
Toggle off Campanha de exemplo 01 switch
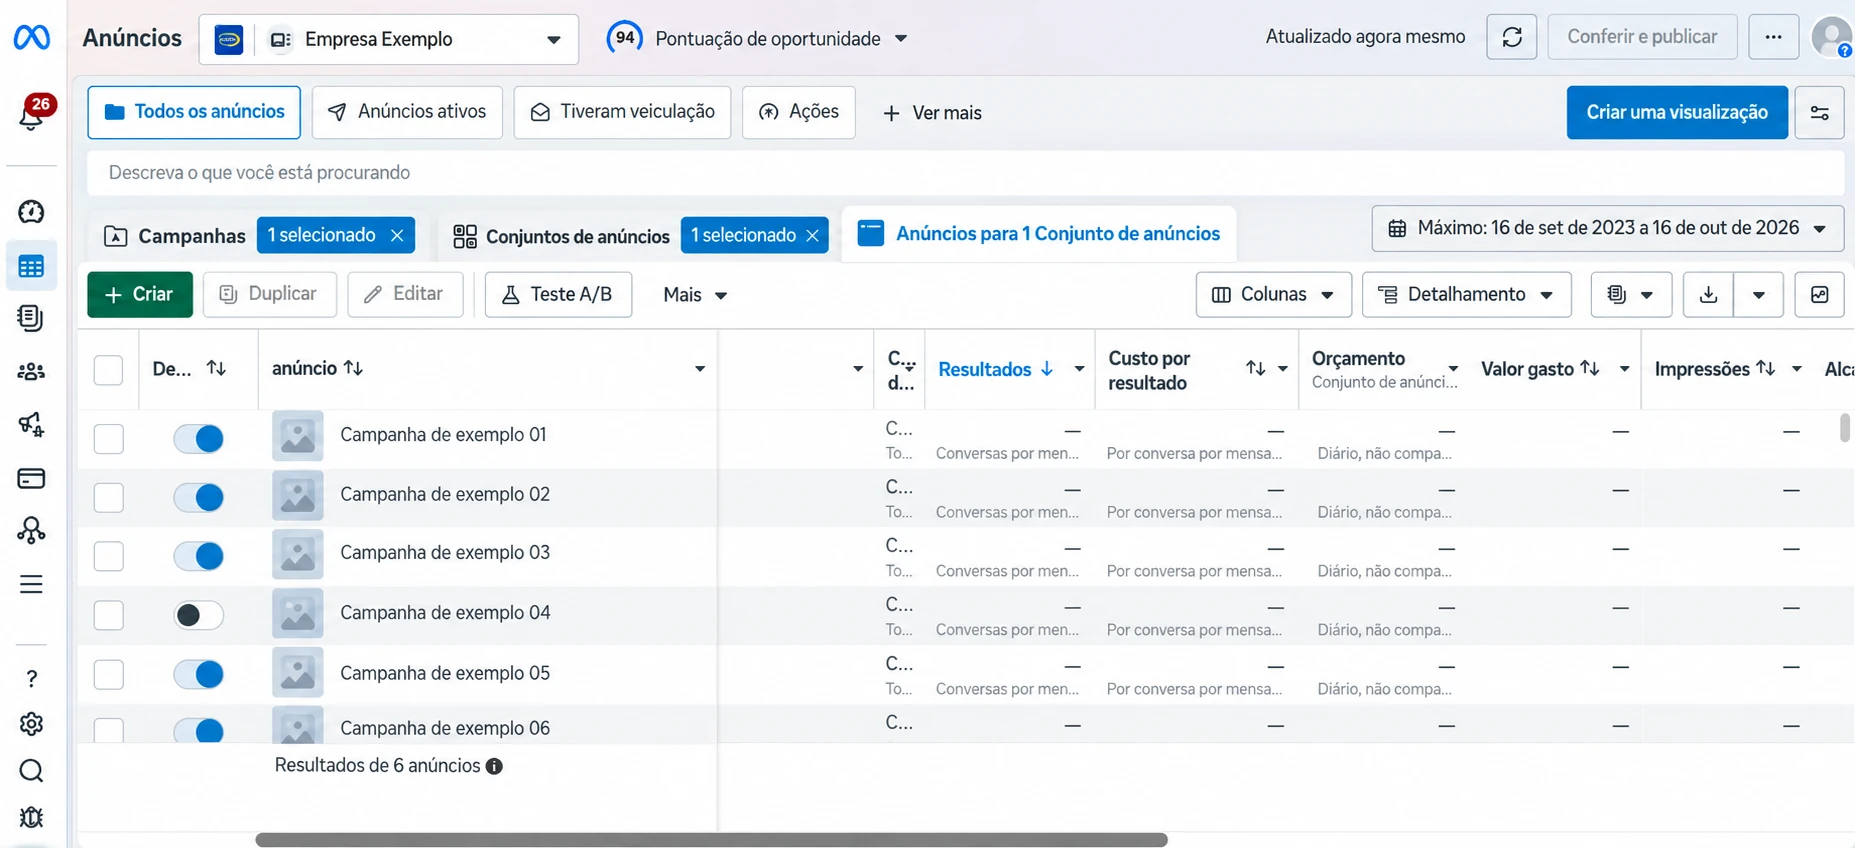198,438
